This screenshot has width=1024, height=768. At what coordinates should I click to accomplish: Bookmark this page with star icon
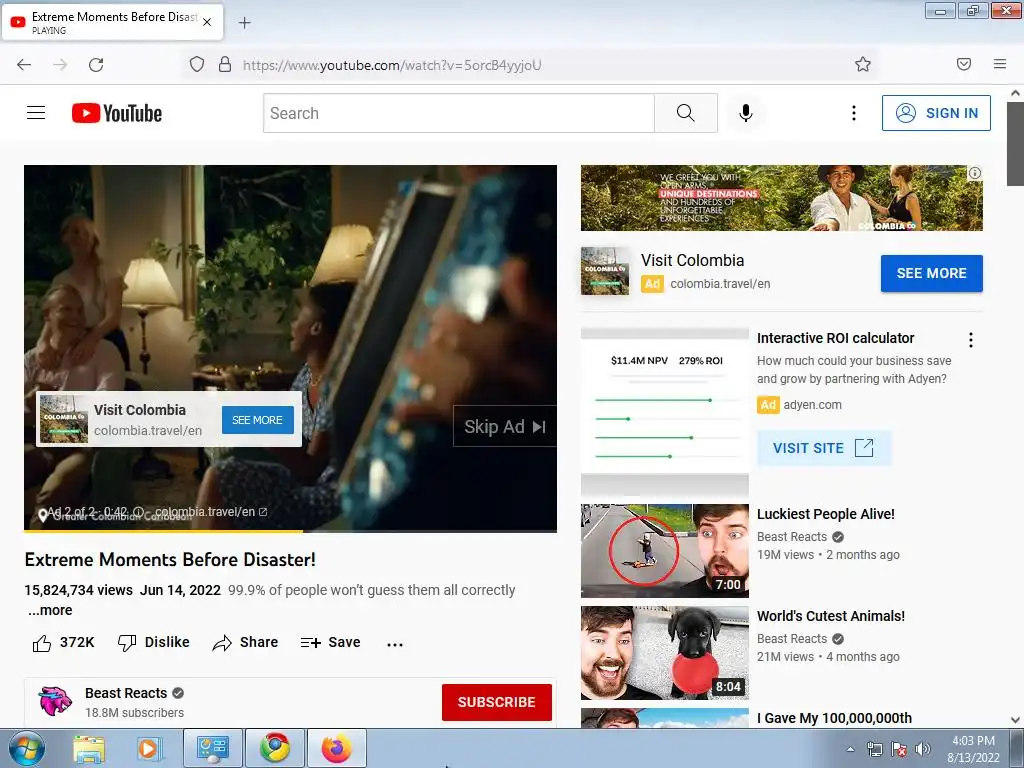click(x=863, y=64)
